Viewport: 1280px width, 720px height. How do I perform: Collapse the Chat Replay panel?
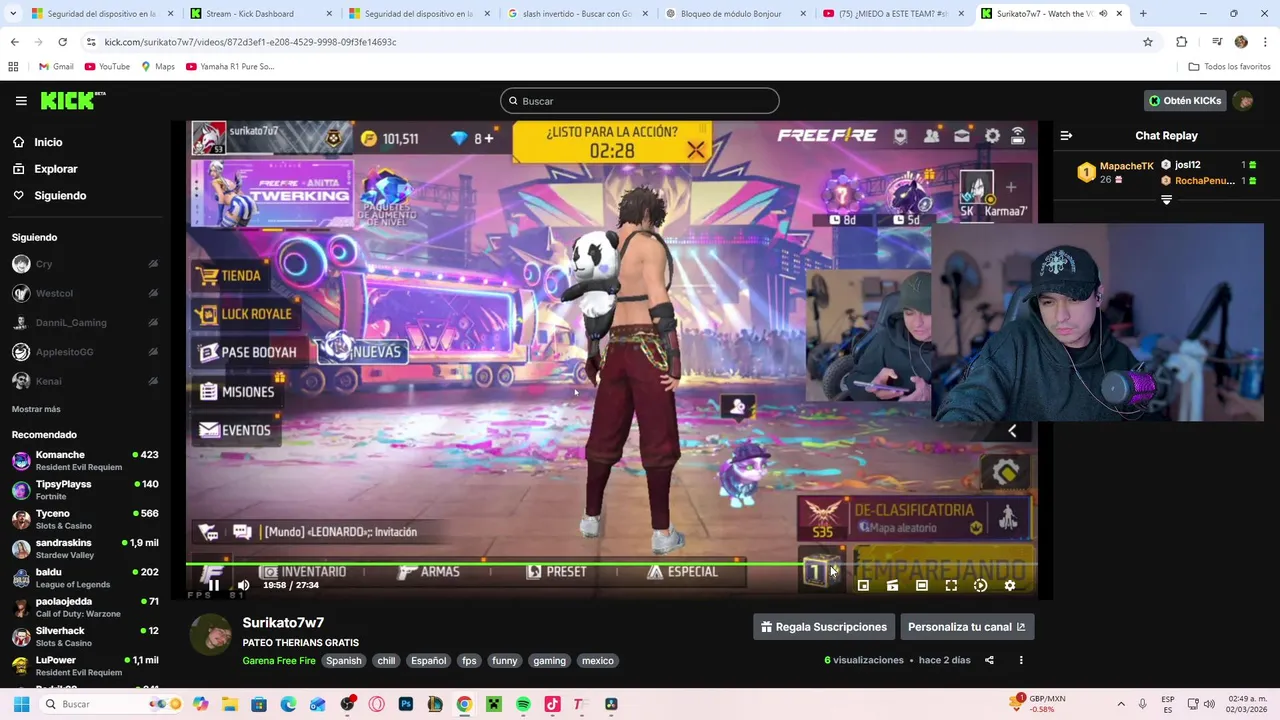tap(1066, 135)
